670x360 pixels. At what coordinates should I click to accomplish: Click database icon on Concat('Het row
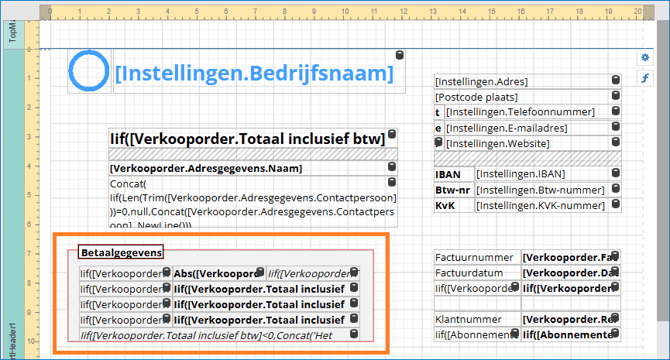coord(354,334)
